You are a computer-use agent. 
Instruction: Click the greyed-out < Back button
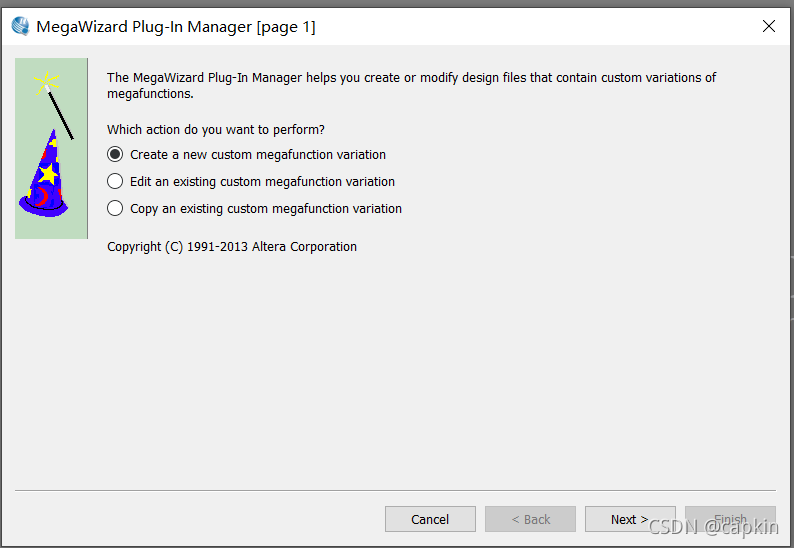[x=530, y=519]
